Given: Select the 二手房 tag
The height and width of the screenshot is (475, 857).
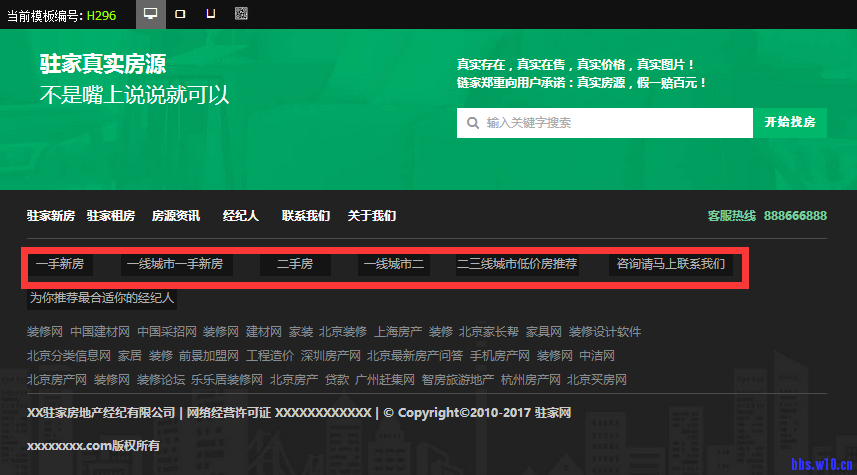Looking at the screenshot, I should coord(294,265).
